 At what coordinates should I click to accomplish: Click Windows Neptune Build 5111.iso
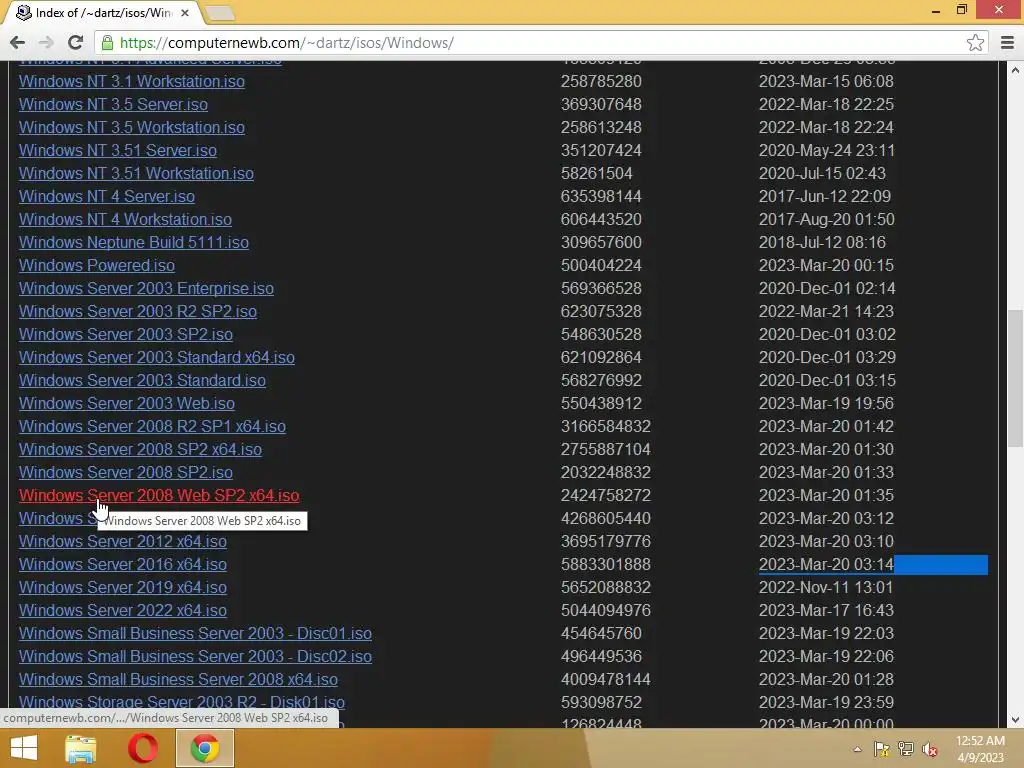pos(134,242)
